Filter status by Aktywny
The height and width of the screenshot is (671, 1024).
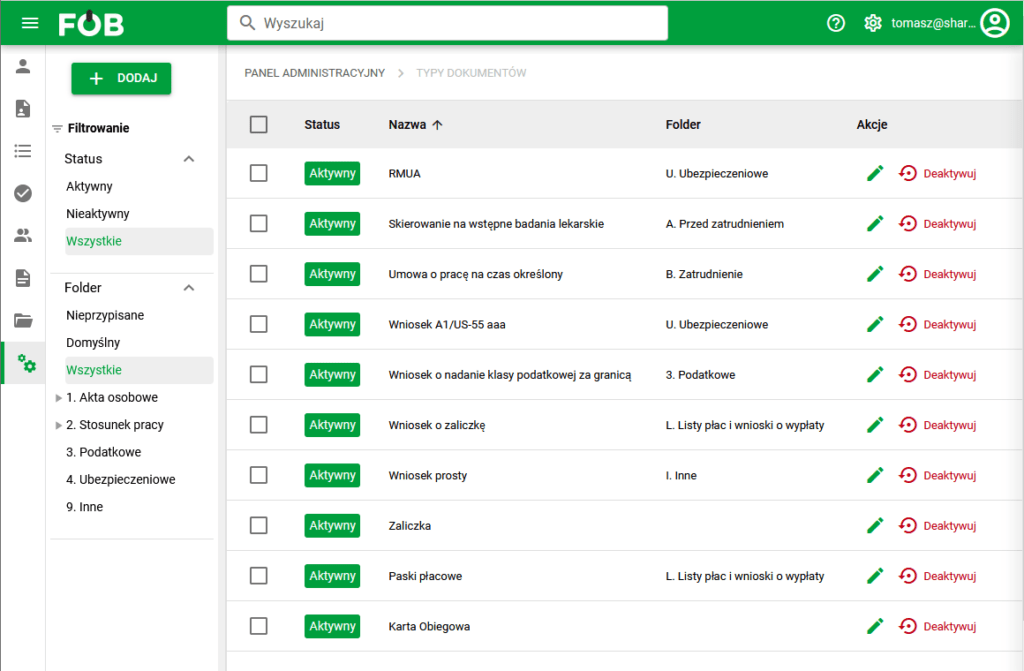click(89, 186)
